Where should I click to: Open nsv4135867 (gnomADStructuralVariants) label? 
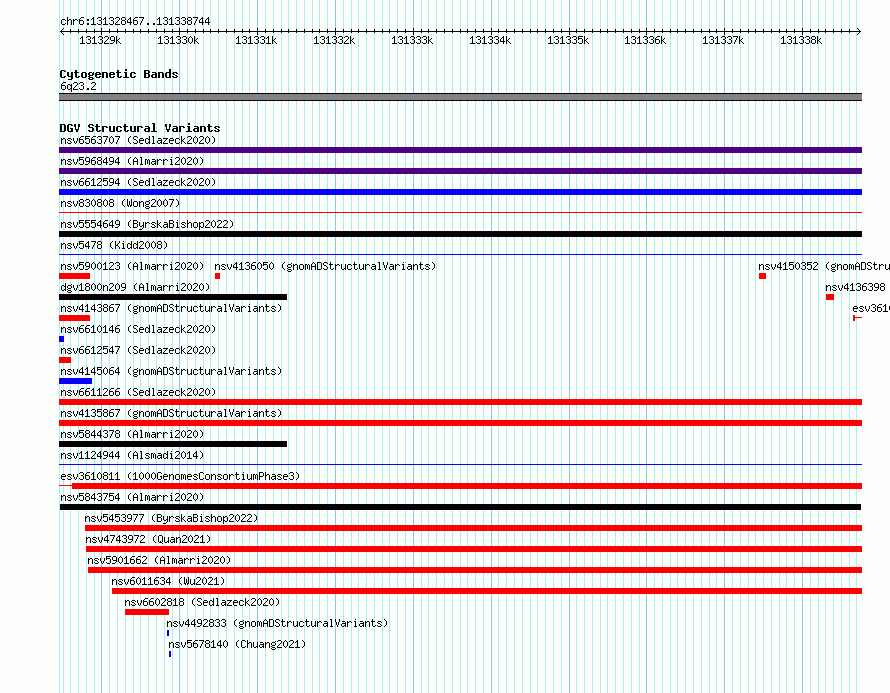pyautogui.click(x=171, y=413)
